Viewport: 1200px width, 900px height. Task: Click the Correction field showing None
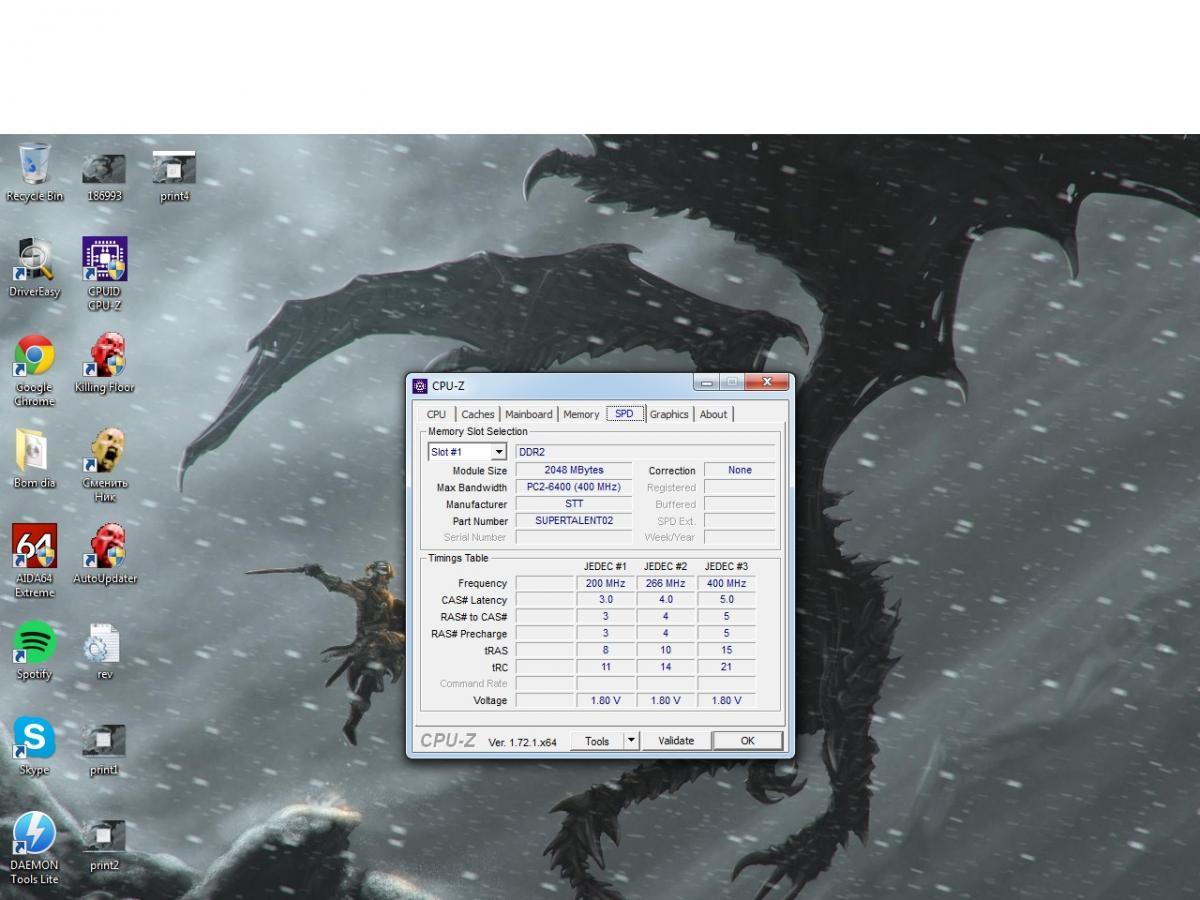pyautogui.click(x=740, y=470)
